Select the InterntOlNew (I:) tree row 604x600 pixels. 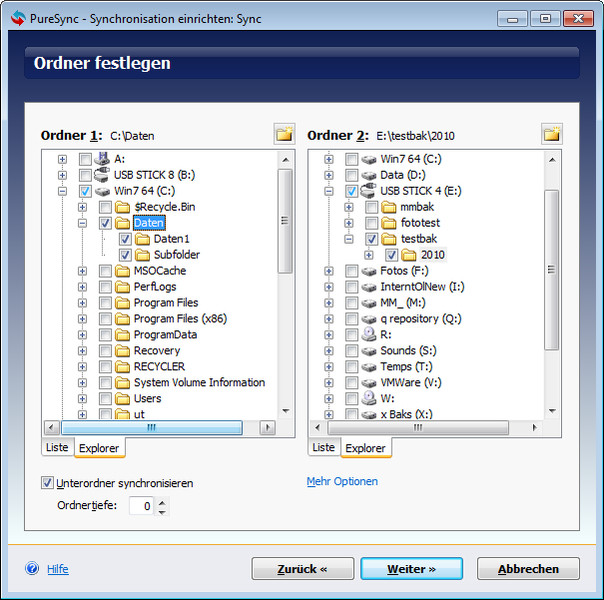[422, 287]
